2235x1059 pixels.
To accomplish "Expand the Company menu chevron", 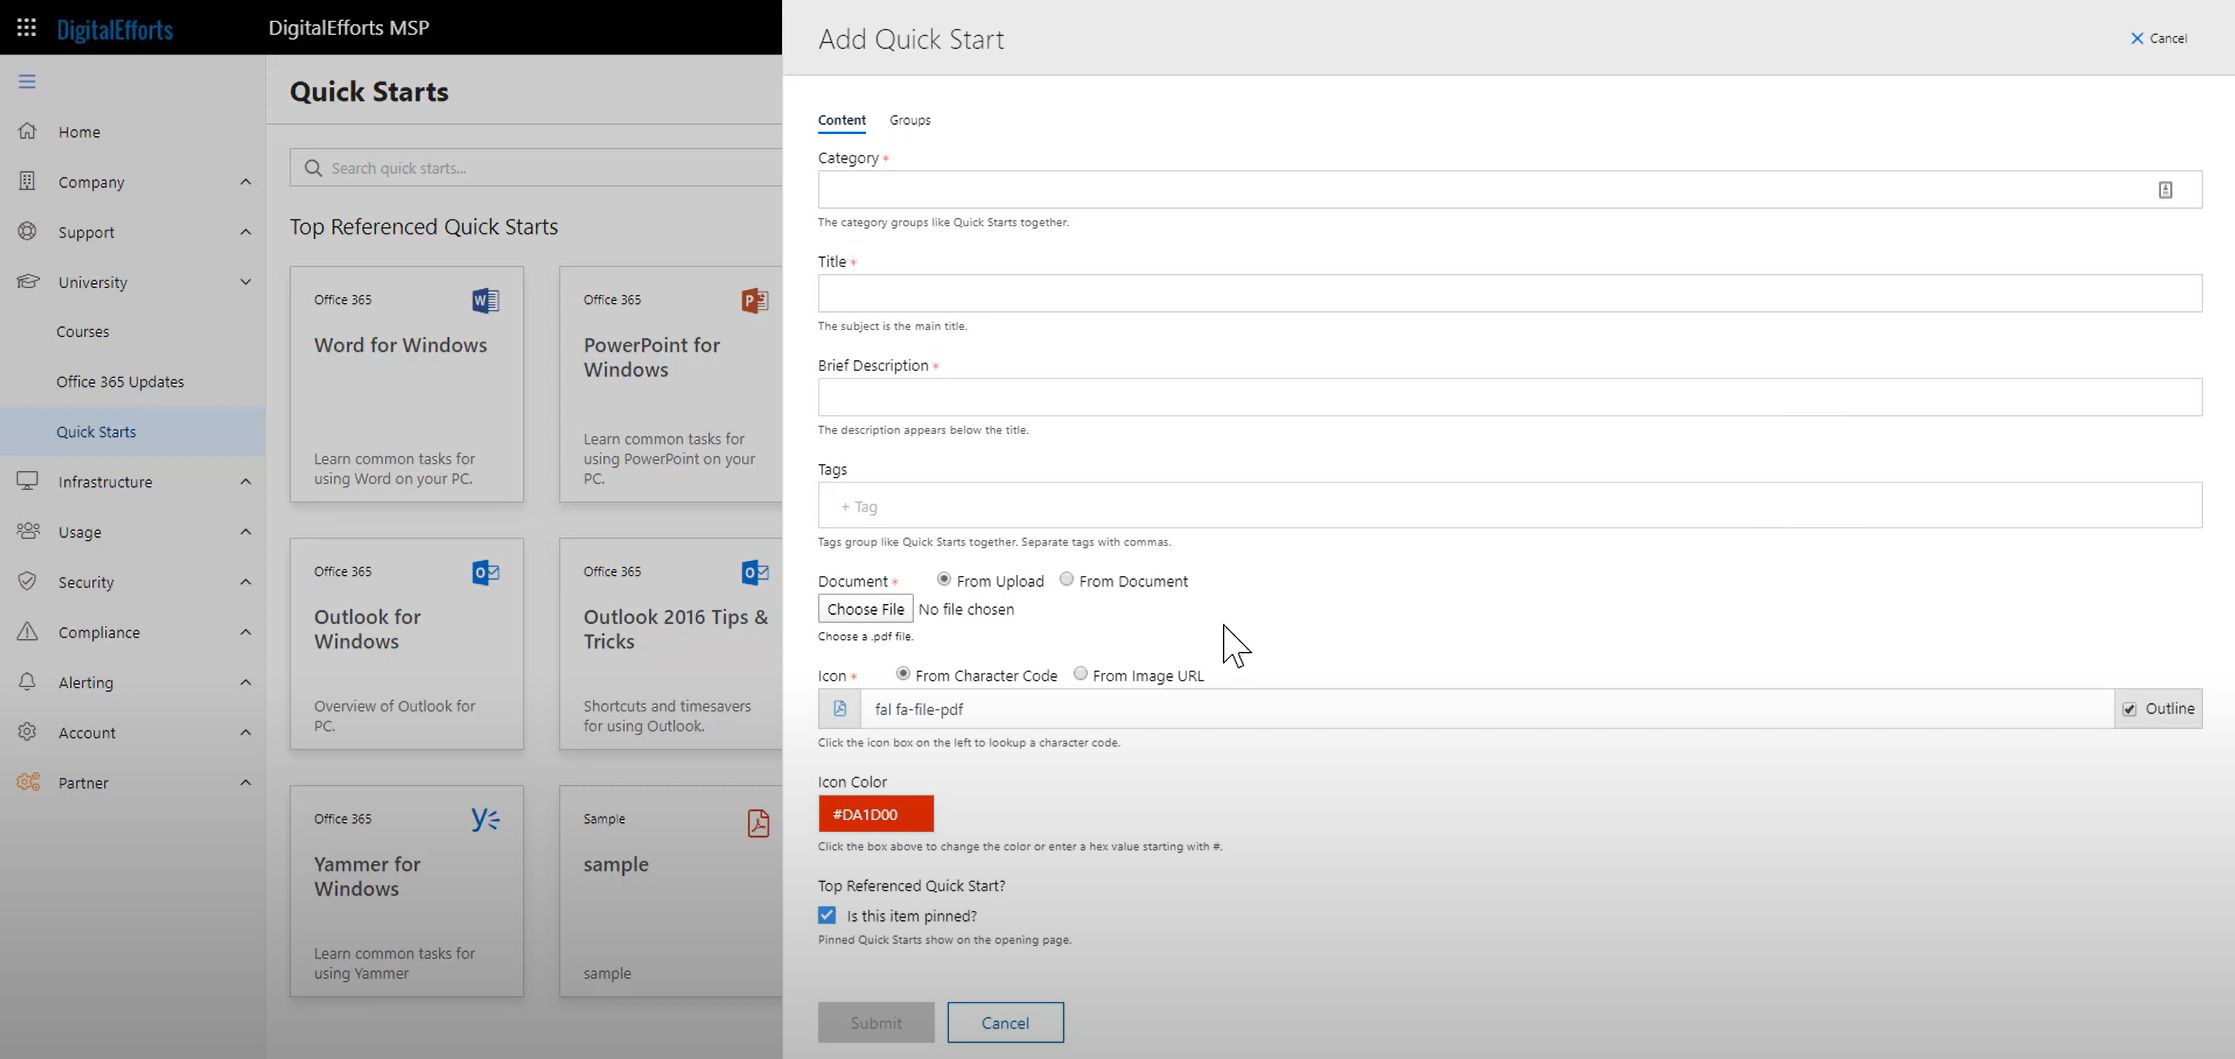I will [245, 182].
